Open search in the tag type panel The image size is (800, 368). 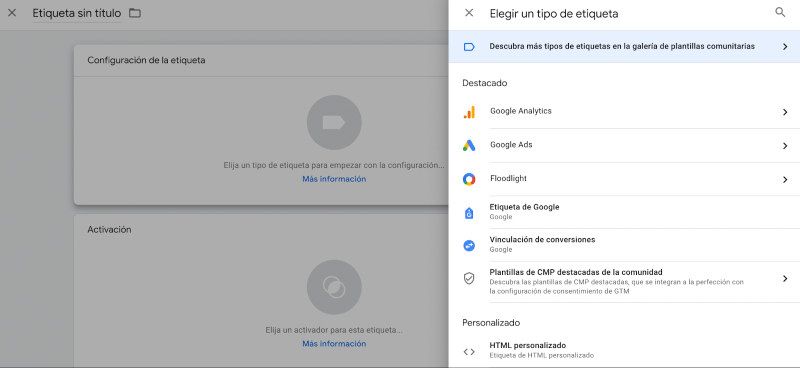pos(780,13)
